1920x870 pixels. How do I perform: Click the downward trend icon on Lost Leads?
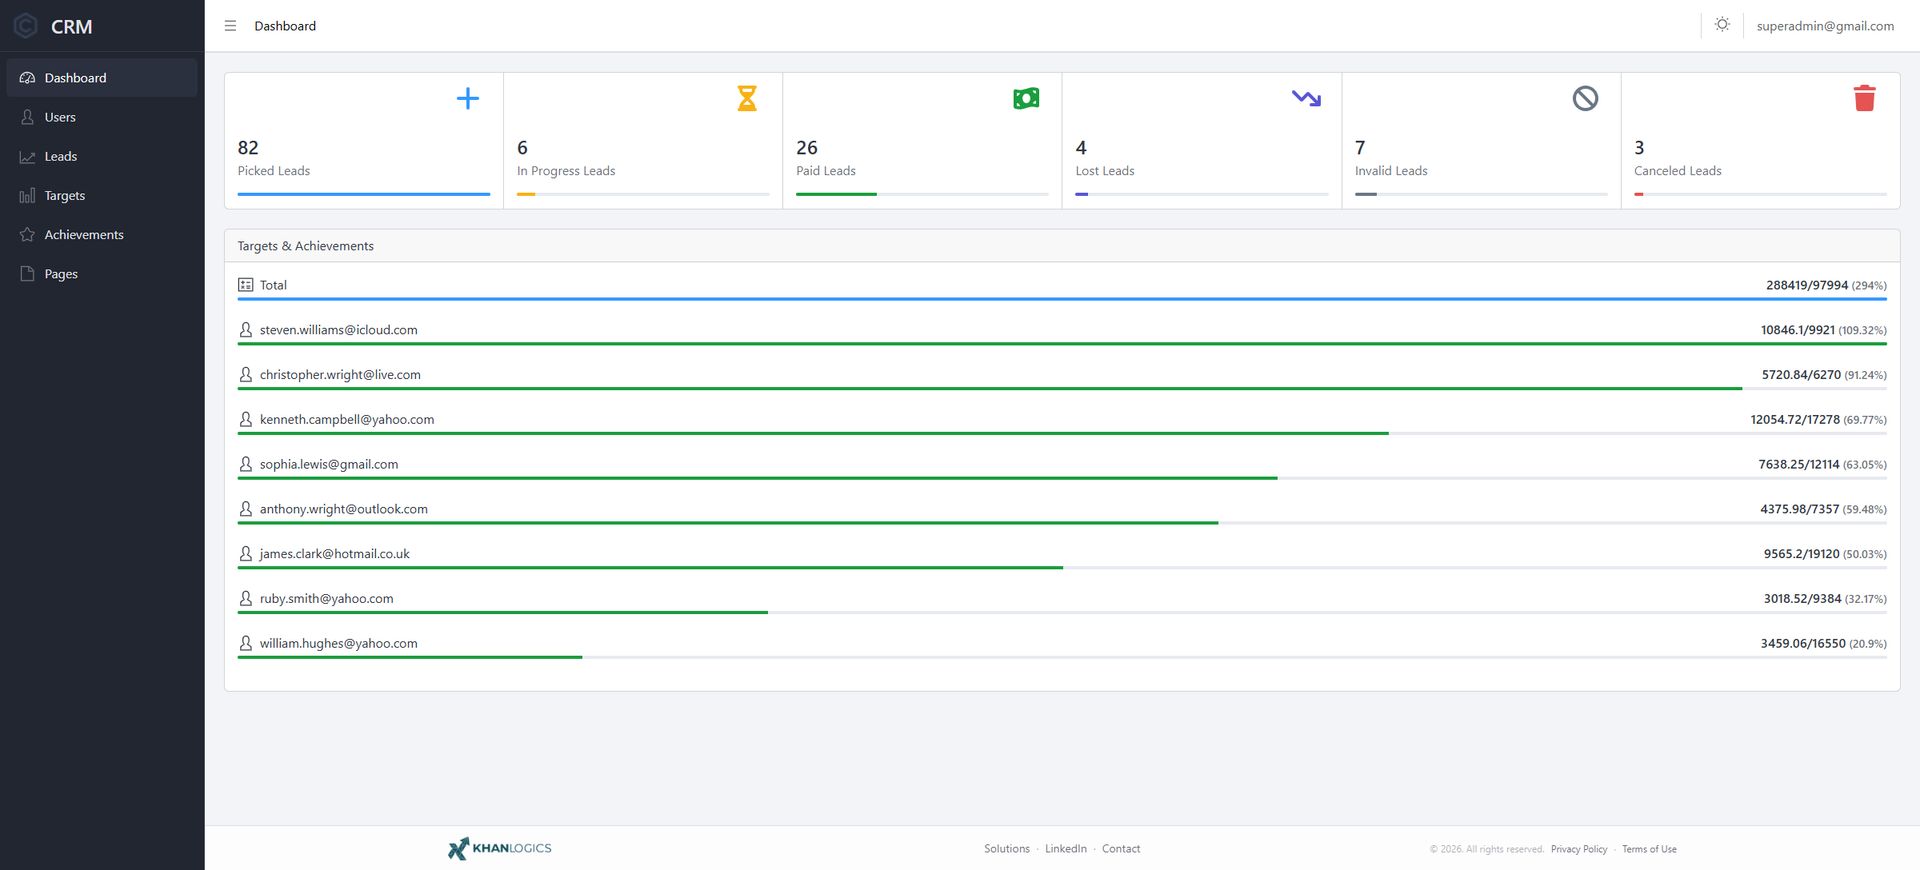(x=1306, y=98)
